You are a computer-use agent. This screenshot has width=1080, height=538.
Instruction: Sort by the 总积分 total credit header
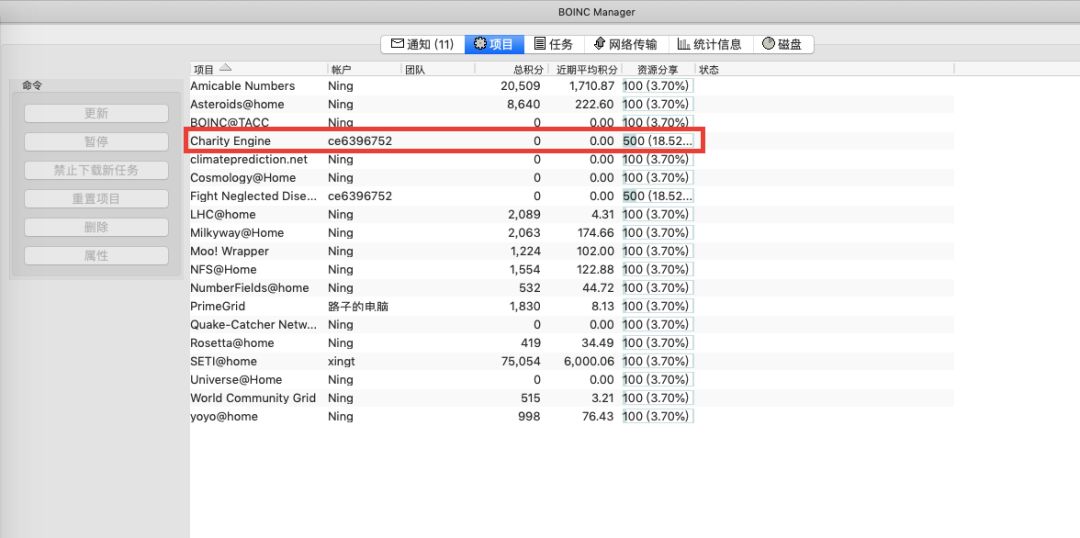(512, 69)
